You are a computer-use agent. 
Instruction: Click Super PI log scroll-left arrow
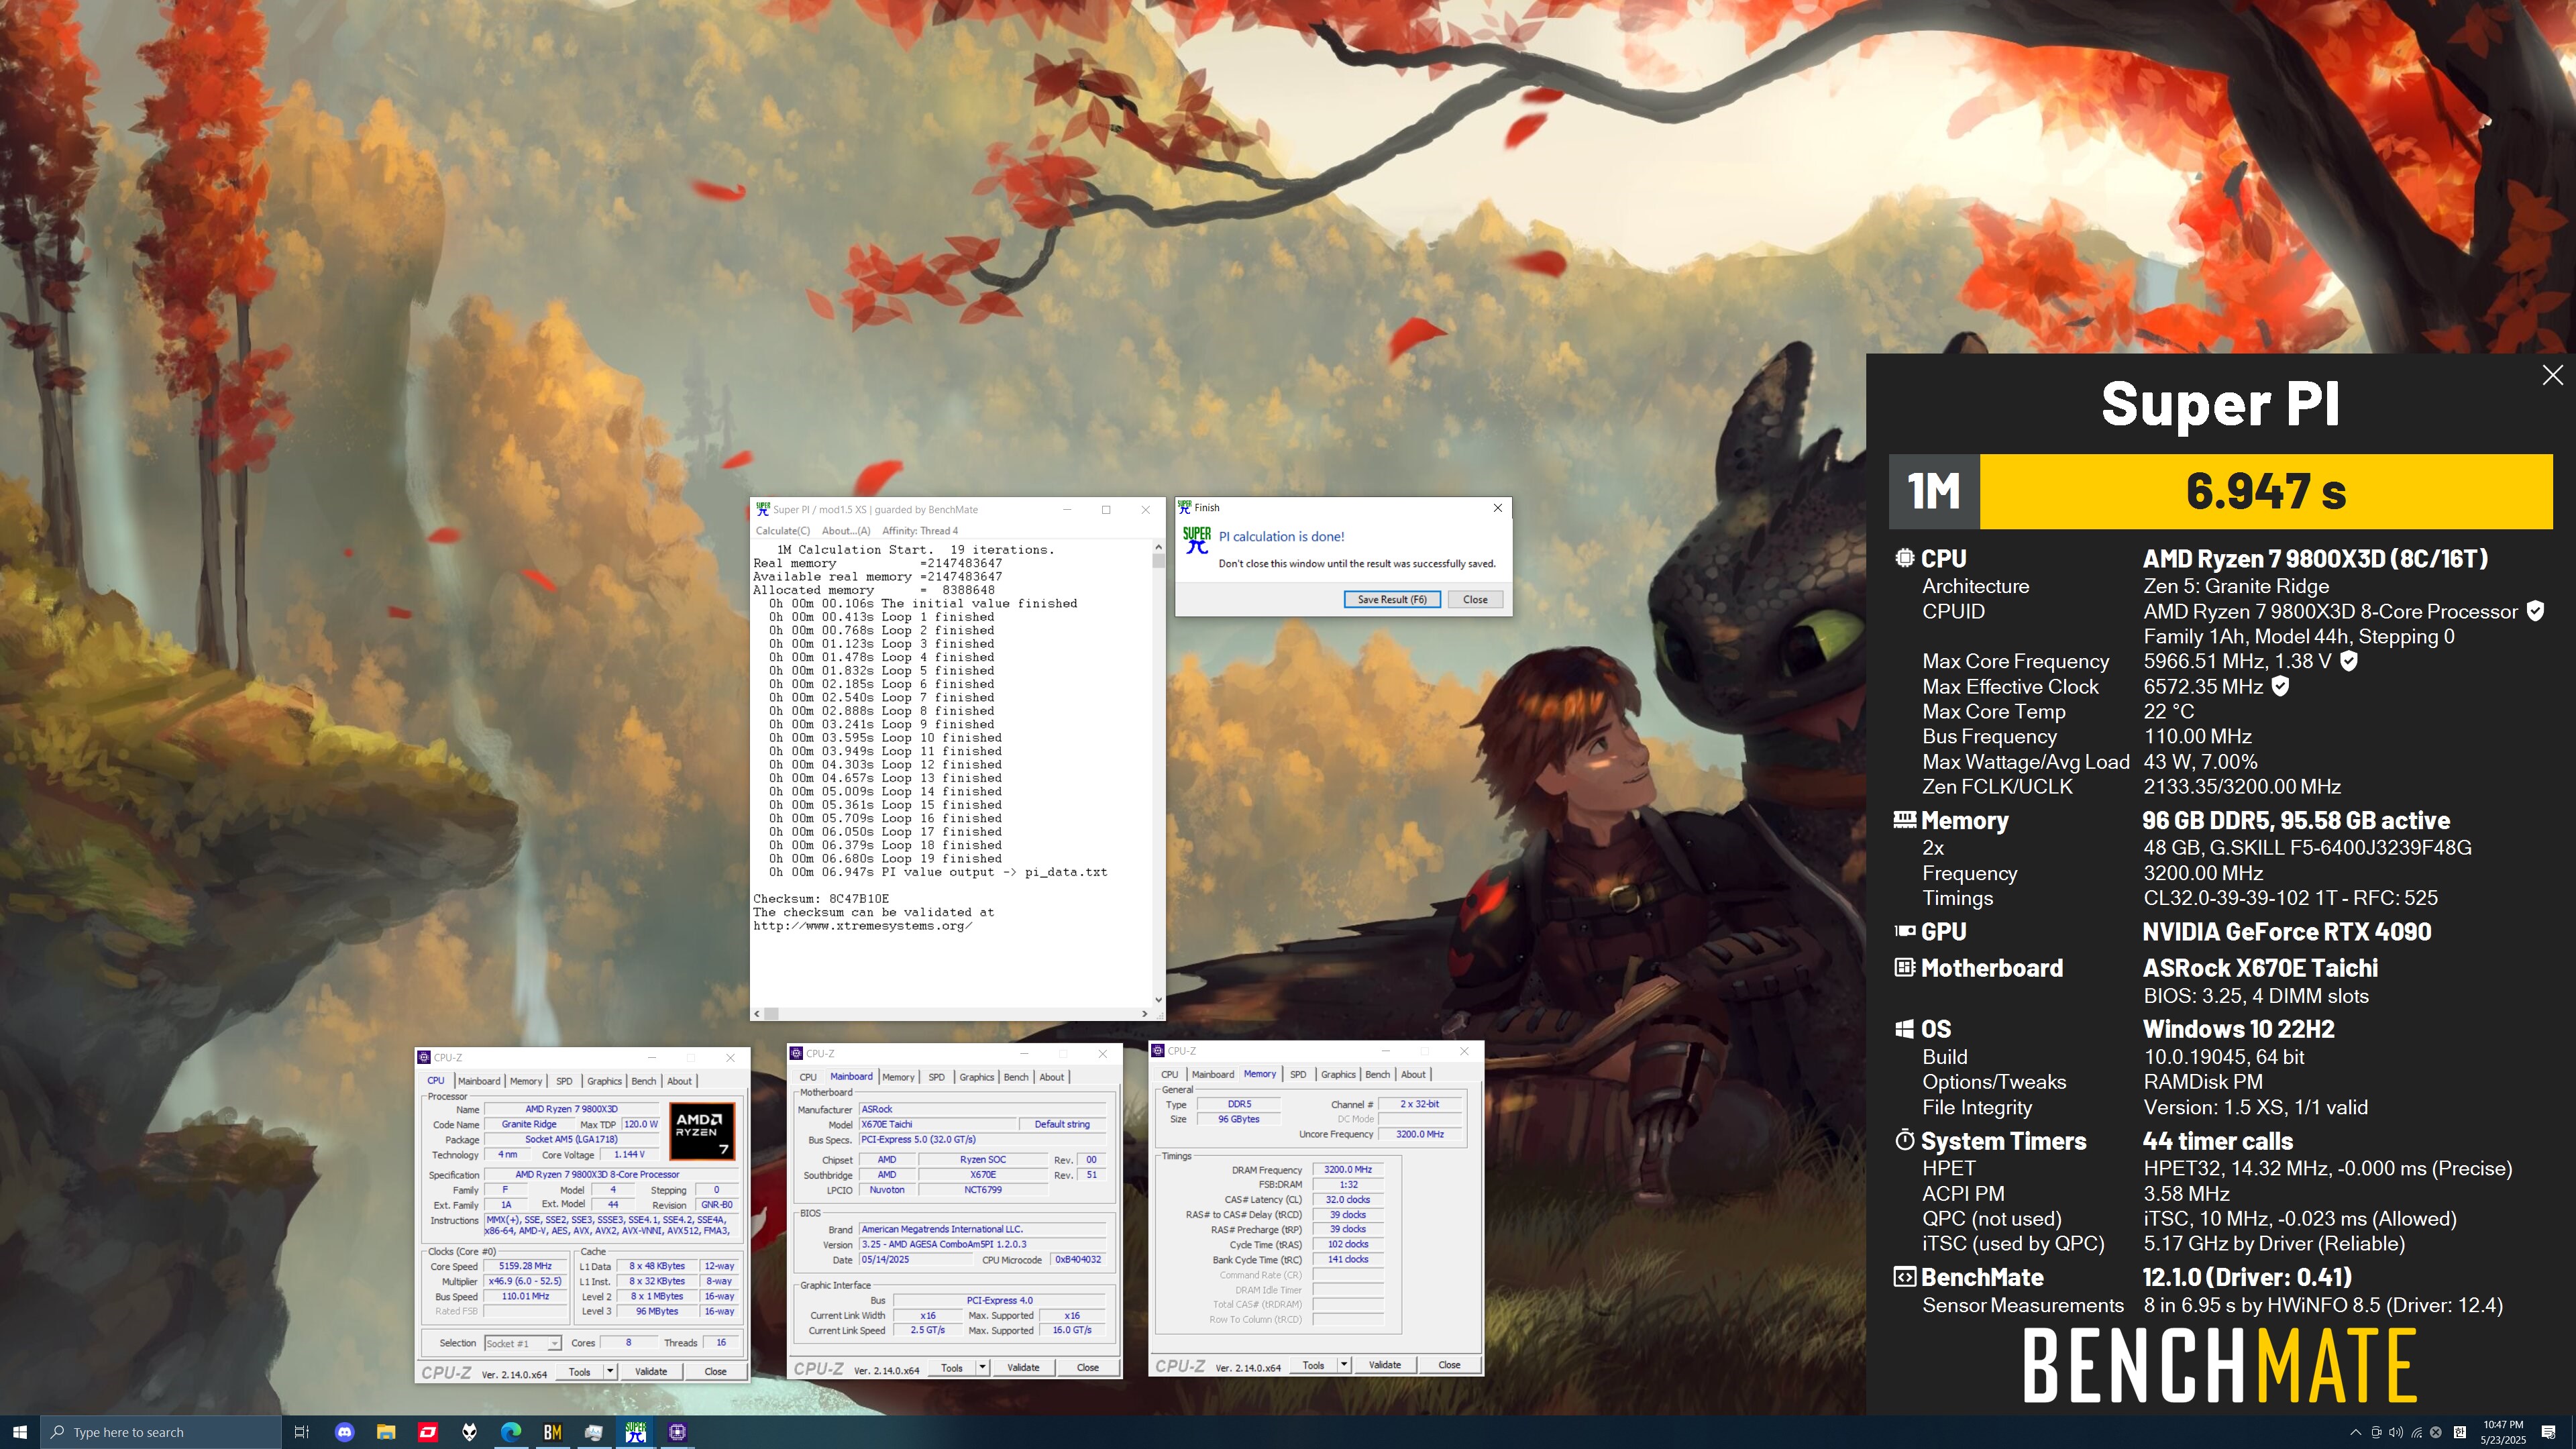(758, 1013)
